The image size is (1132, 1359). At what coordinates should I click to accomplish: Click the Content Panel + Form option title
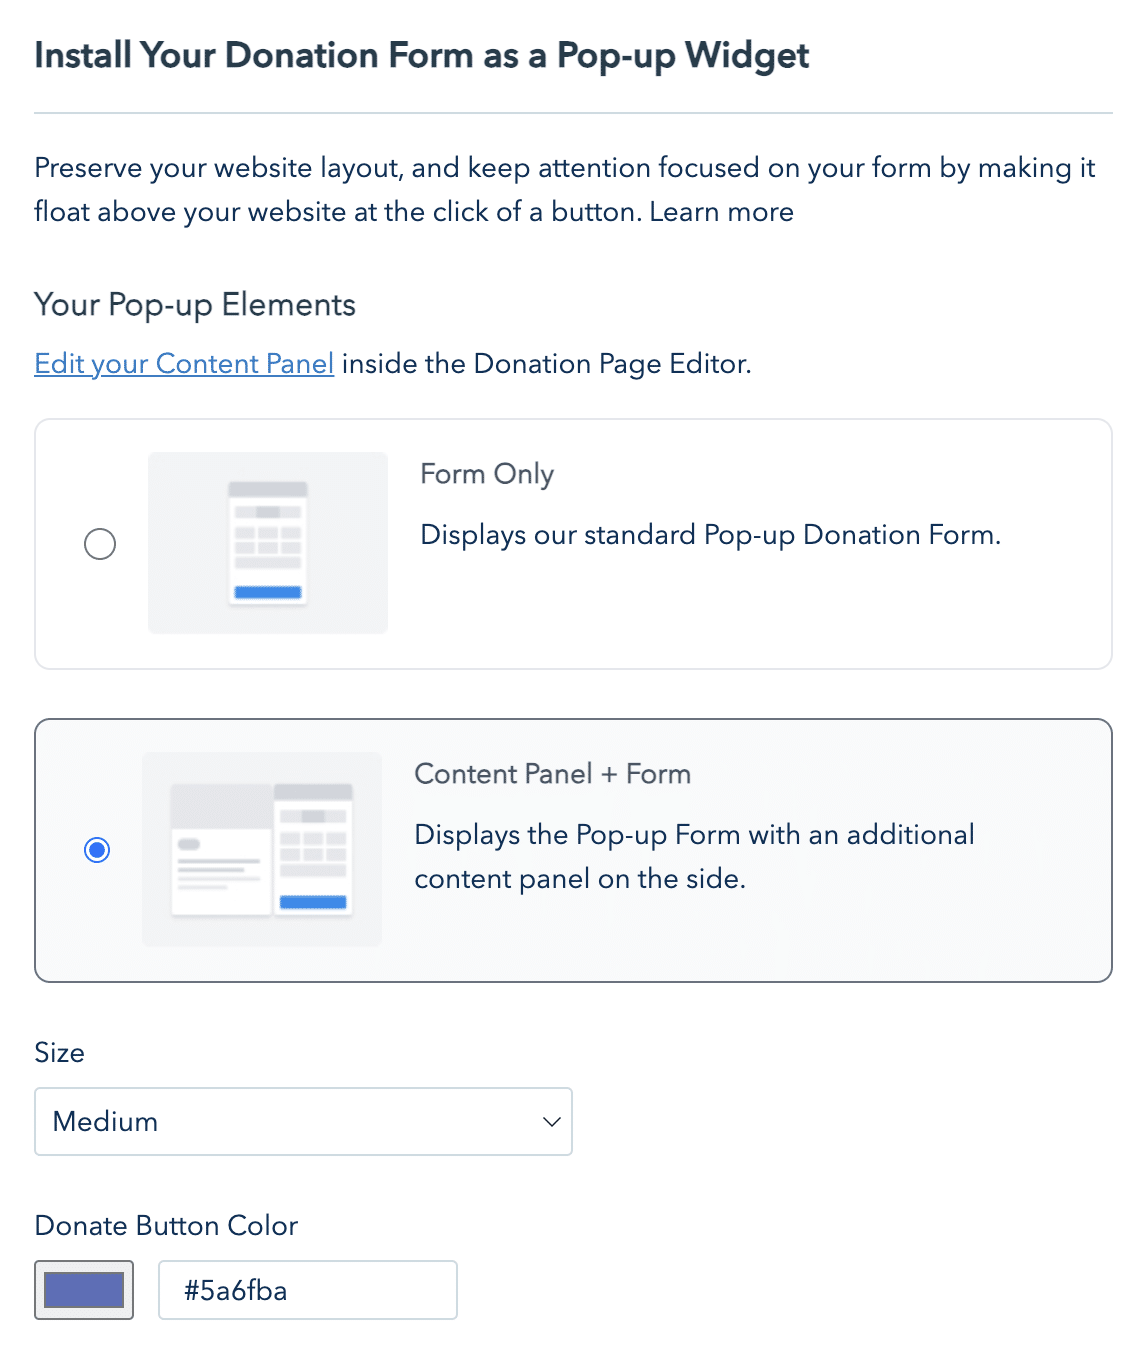[552, 774]
